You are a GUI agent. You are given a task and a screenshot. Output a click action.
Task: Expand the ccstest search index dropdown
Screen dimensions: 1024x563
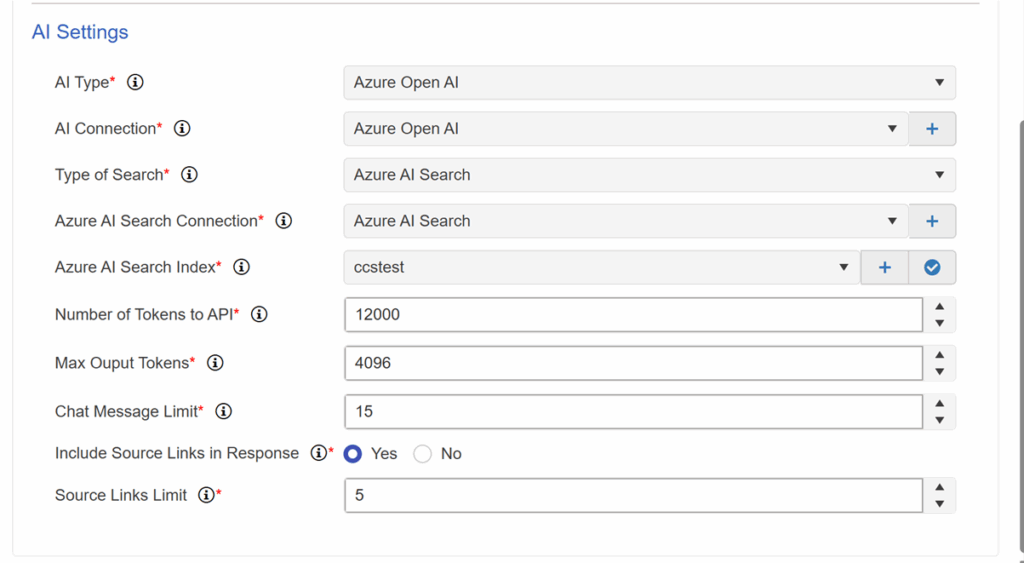[602, 267]
